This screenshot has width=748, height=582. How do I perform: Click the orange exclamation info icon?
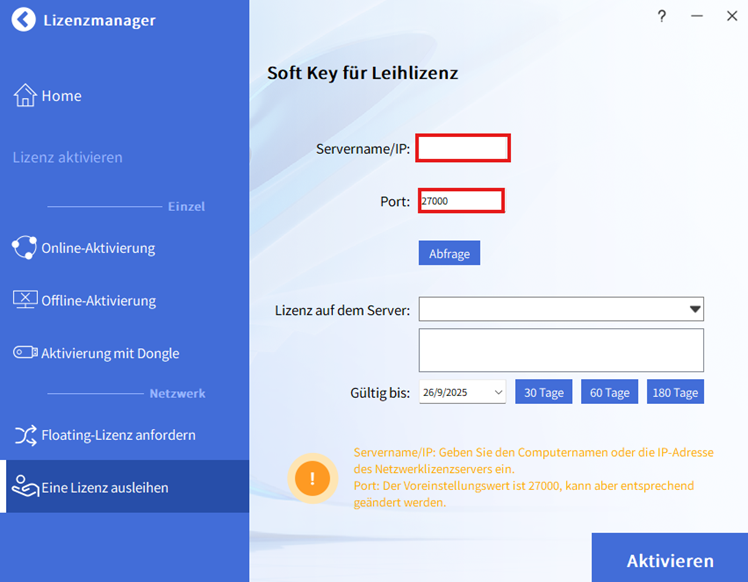tap(312, 478)
